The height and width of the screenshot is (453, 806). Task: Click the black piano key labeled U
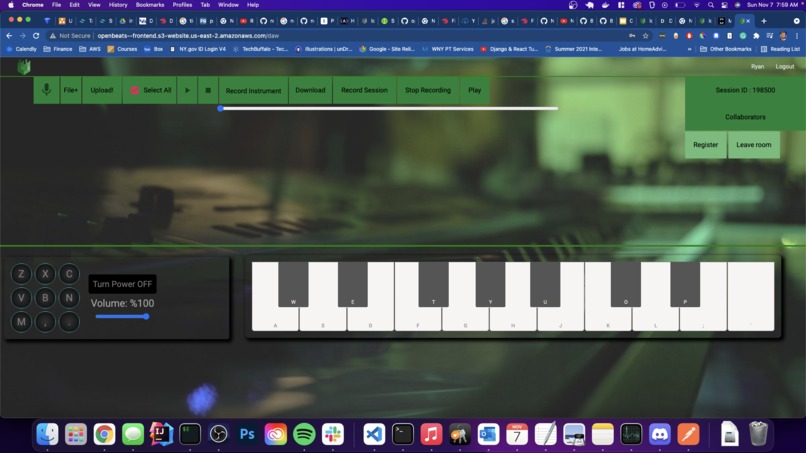(545, 284)
